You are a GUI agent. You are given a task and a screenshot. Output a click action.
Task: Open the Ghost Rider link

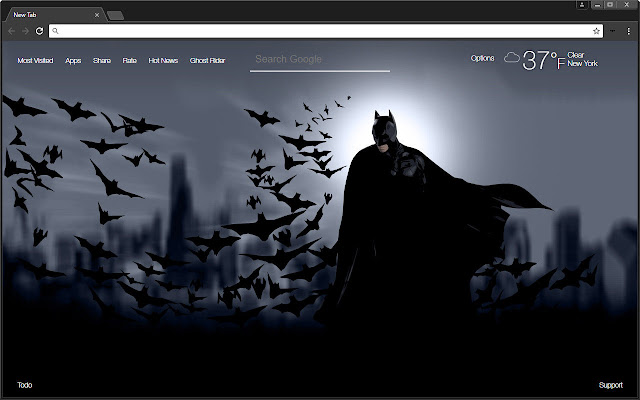point(207,60)
